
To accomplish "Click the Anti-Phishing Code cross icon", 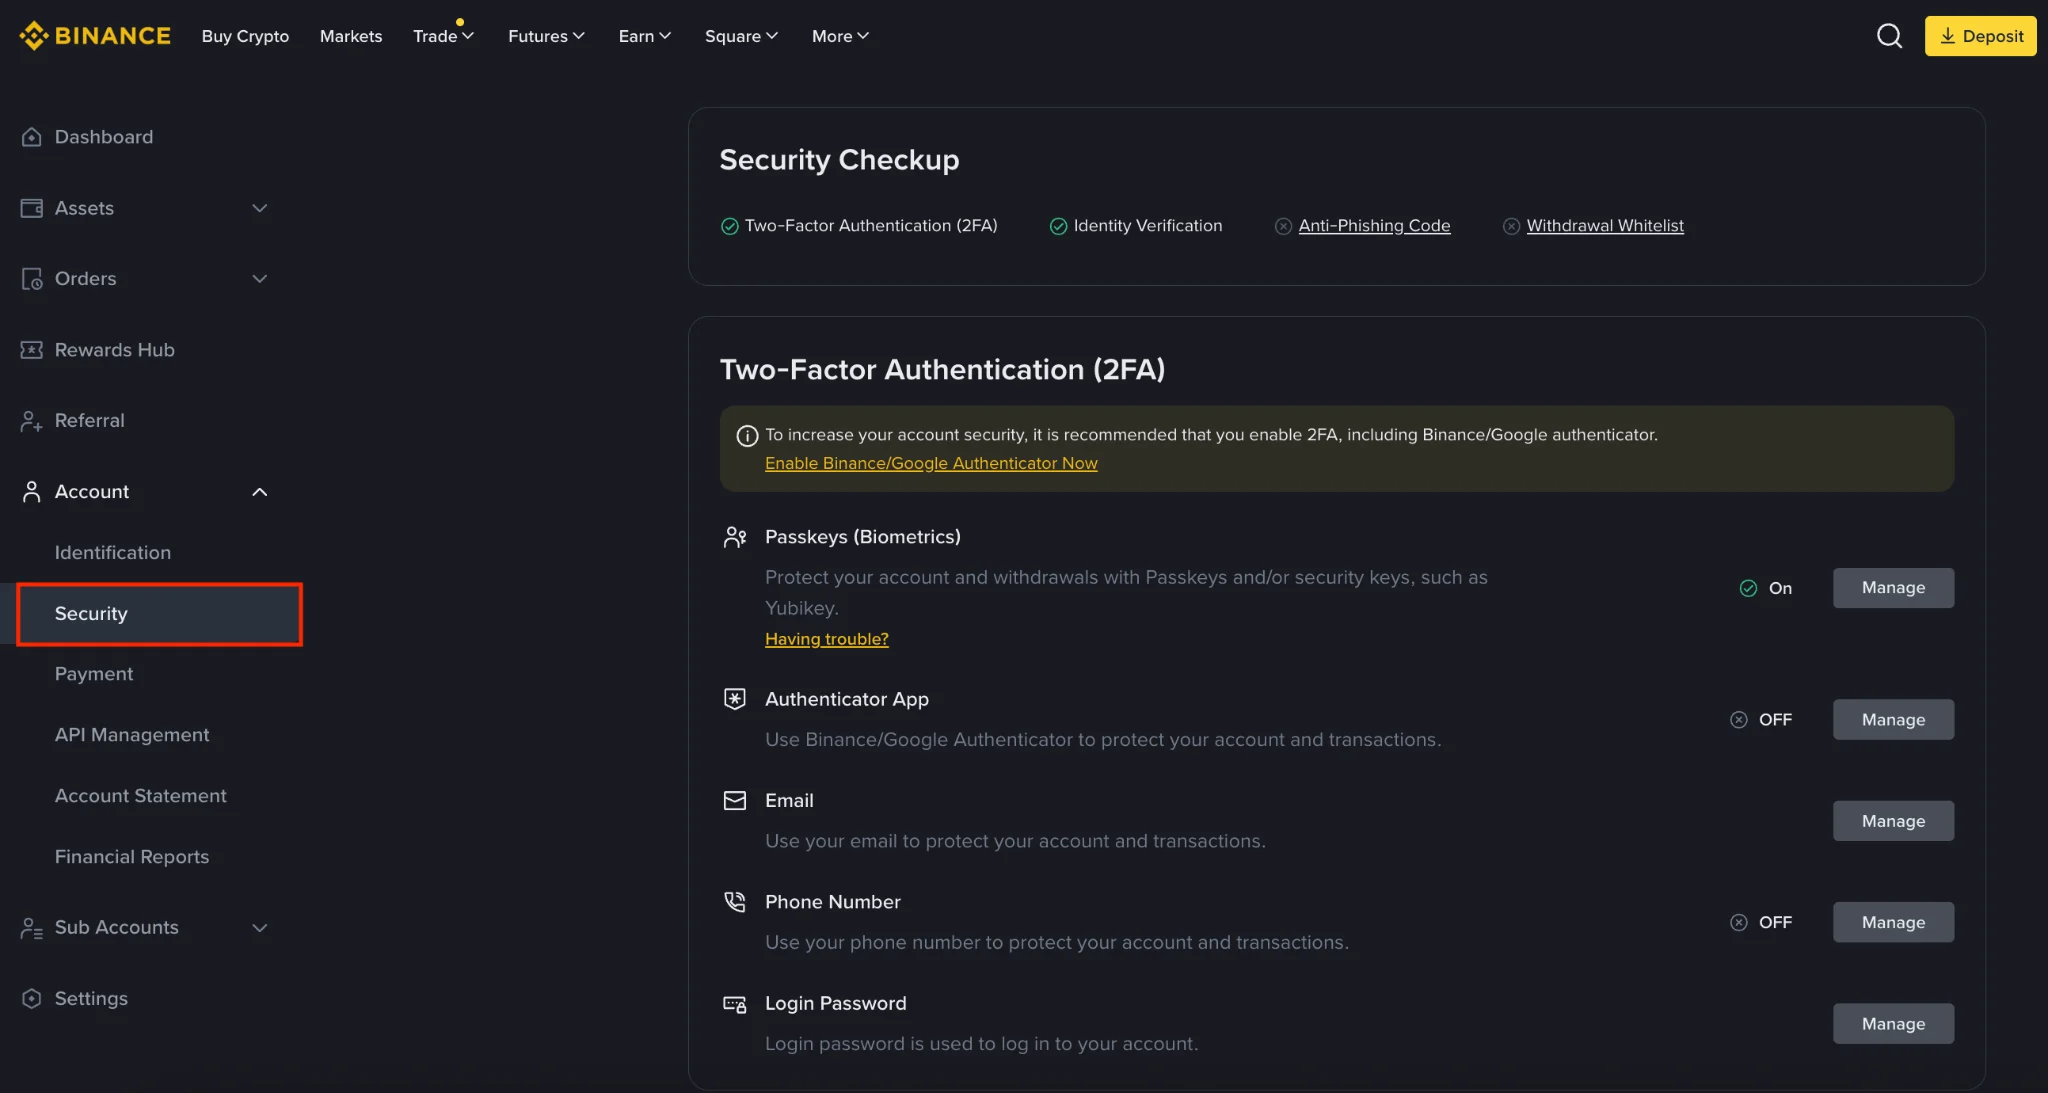I will pyautogui.click(x=1283, y=226).
